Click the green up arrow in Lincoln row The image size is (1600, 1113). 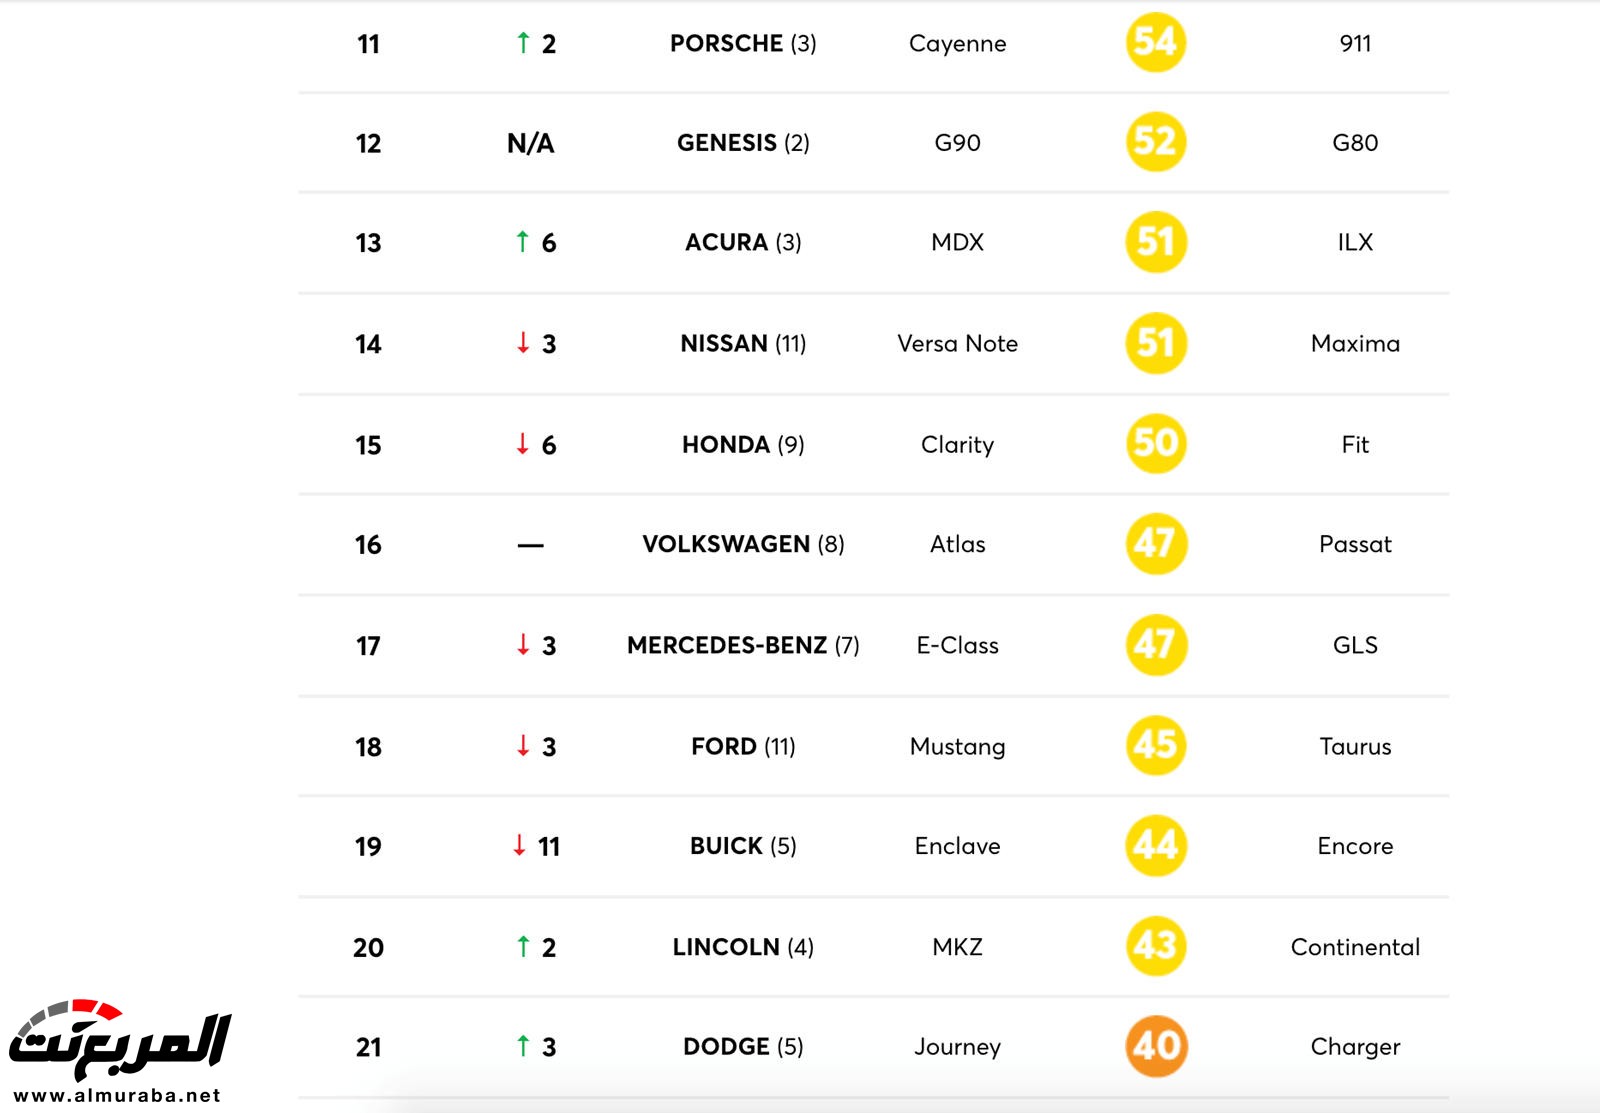pyautogui.click(x=522, y=946)
